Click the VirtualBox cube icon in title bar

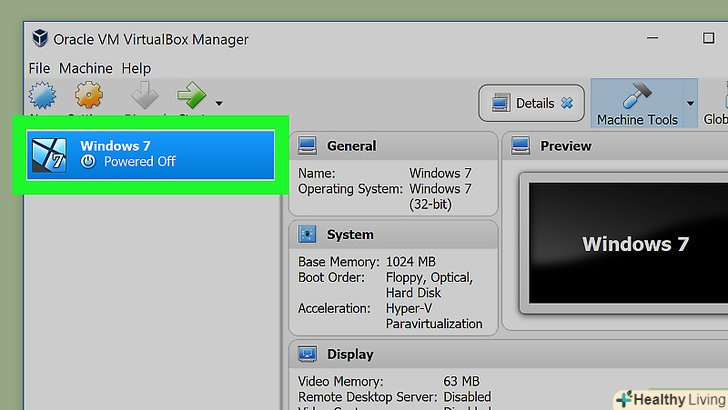tap(40, 38)
